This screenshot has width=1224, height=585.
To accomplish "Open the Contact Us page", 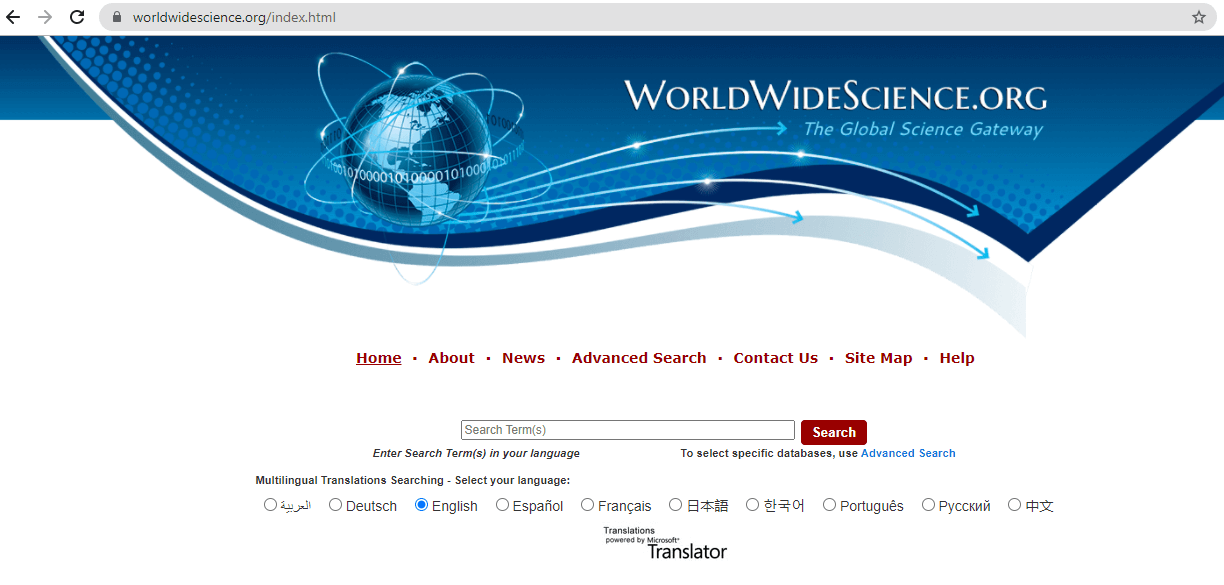I will click(775, 358).
